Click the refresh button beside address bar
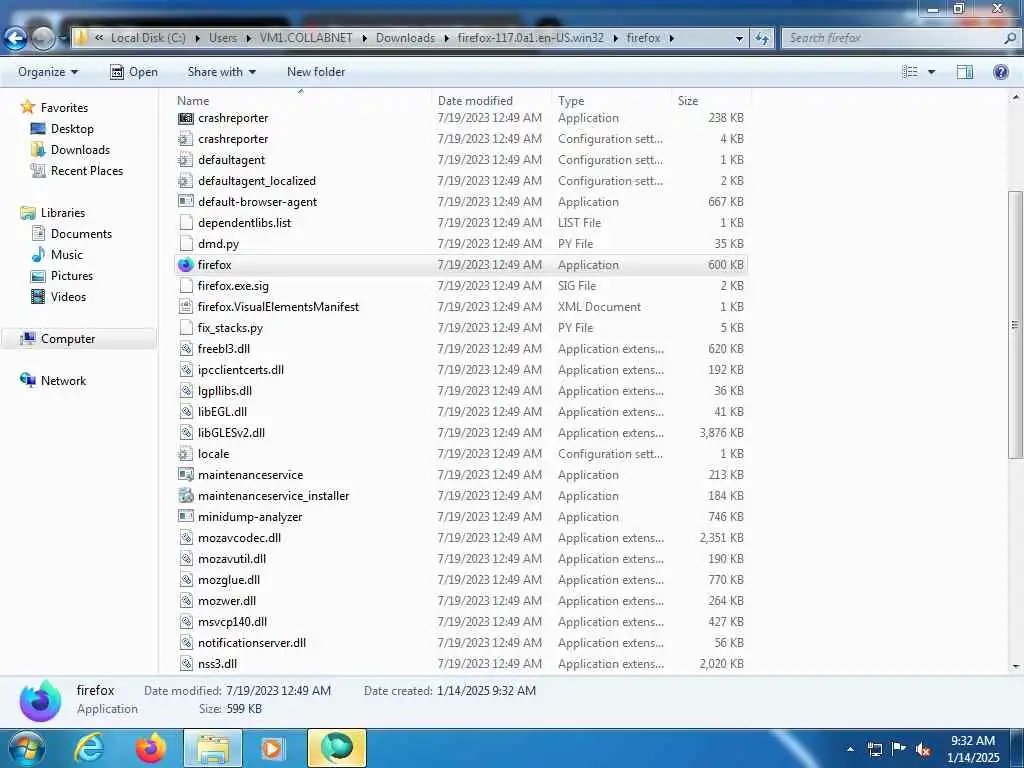Screen dimensions: 1024x768 [761, 38]
